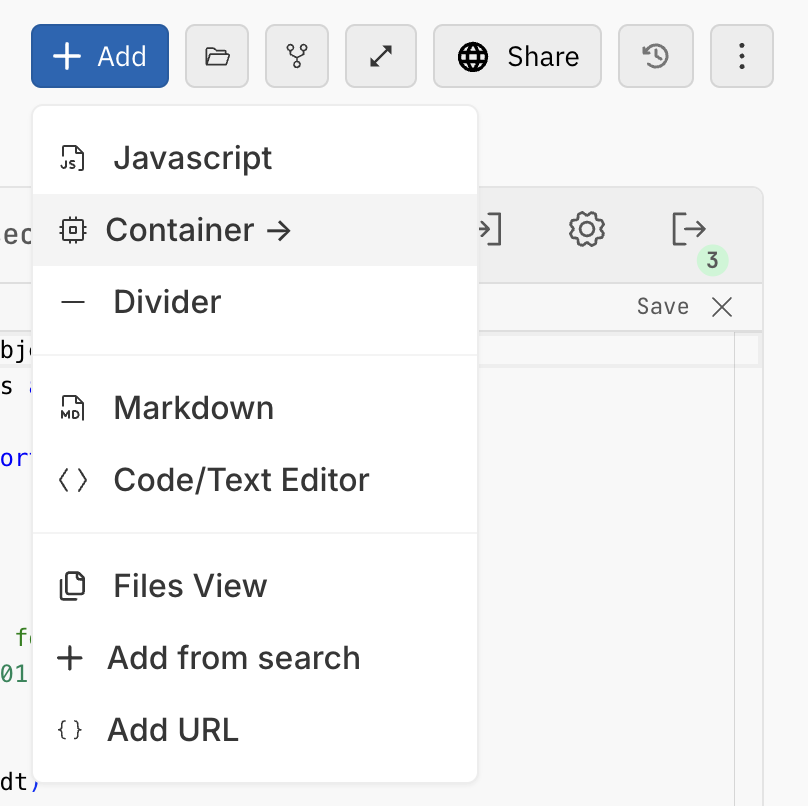Screen dimensions: 808x806
Task: Open the three-dot more options menu
Action: coord(742,56)
